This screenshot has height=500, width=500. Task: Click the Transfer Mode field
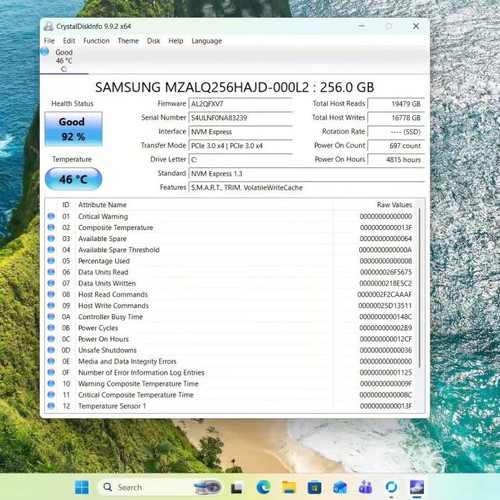point(240,146)
